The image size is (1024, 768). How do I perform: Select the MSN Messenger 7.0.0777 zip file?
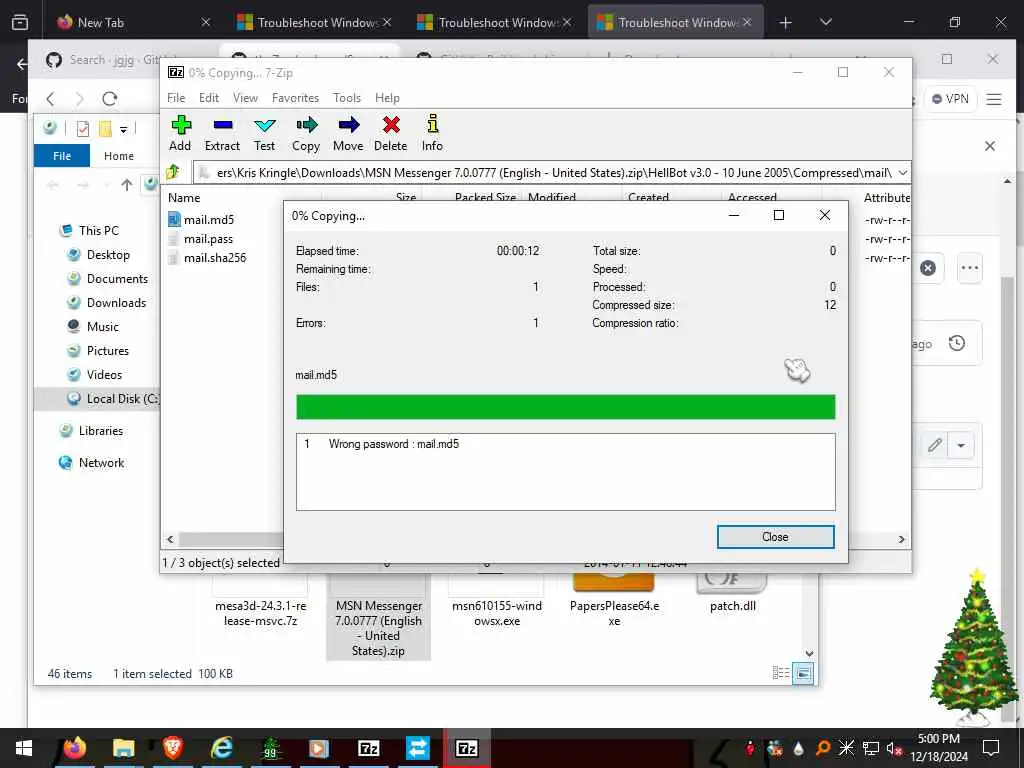click(x=378, y=617)
